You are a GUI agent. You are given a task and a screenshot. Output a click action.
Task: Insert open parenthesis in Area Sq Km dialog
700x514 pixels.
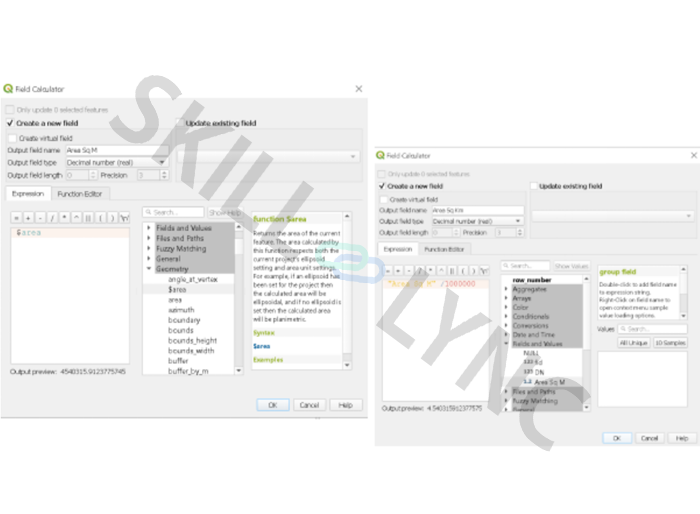462,271
